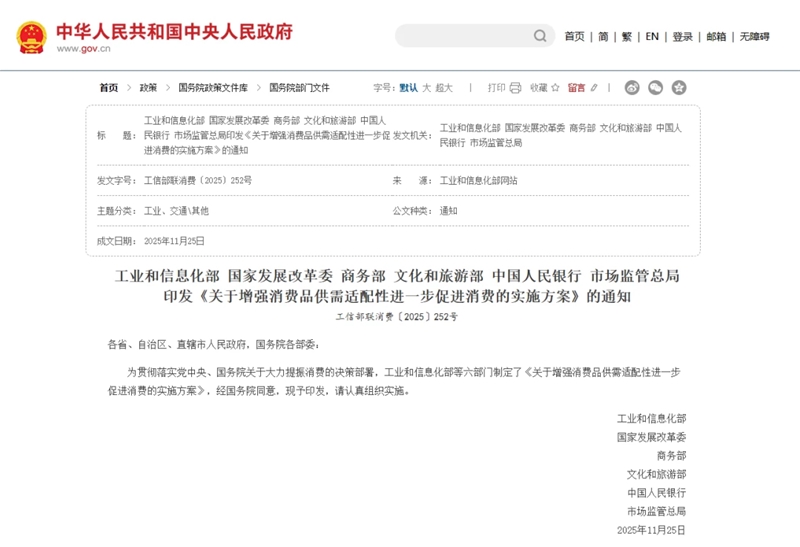Set font size to 超大
The image size is (800, 547).
[x=444, y=88]
